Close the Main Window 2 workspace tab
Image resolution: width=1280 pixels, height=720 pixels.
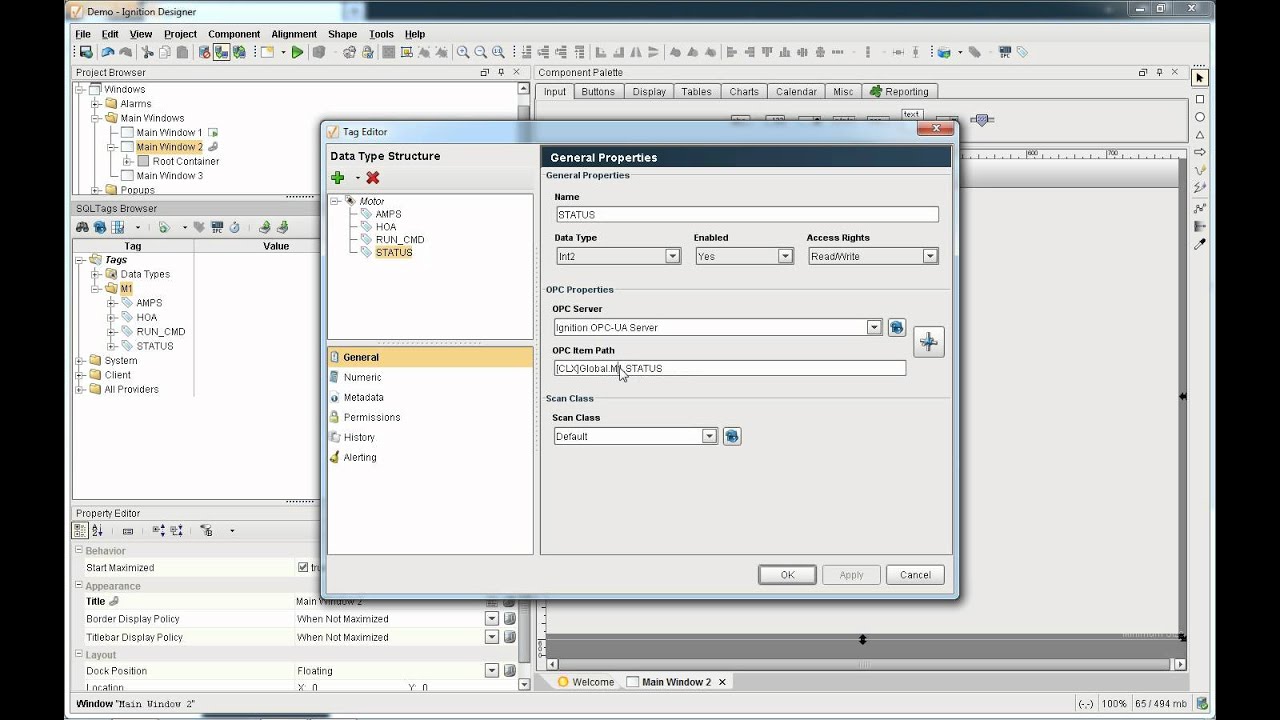point(722,682)
